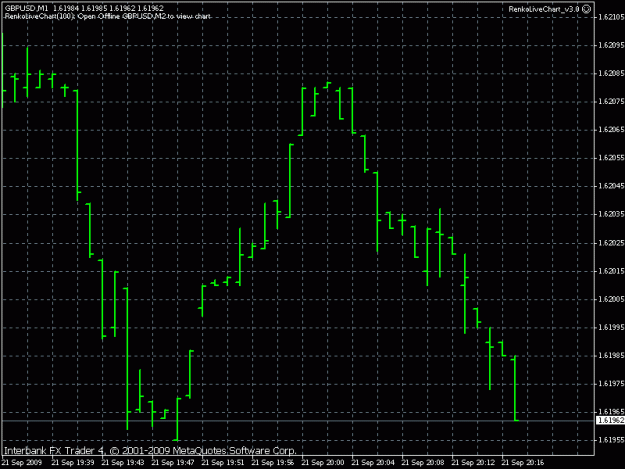Select the highlighted current price tag 1.61962
This screenshot has height=469, width=625.
pyautogui.click(x=610, y=420)
